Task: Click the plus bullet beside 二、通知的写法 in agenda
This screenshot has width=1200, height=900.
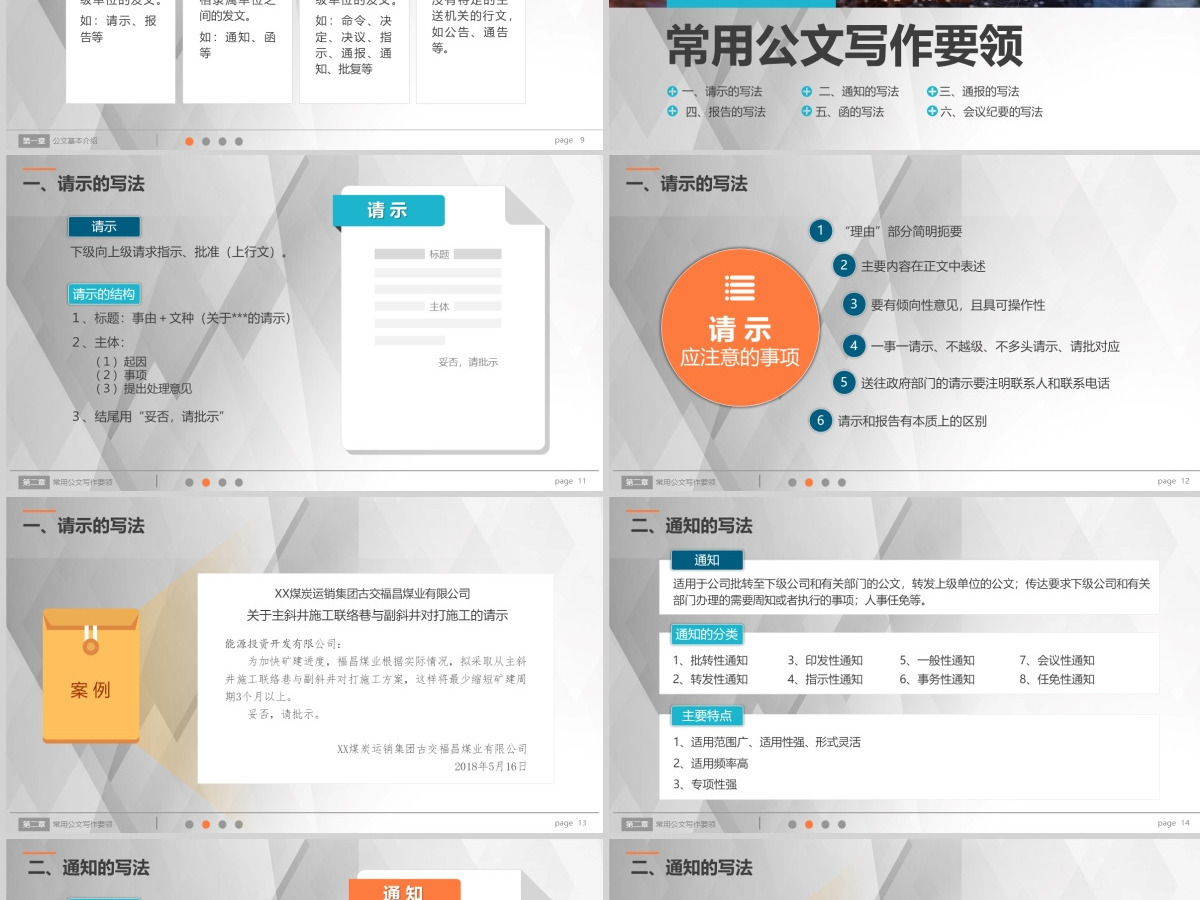Action: pyautogui.click(x=807, y=91)
